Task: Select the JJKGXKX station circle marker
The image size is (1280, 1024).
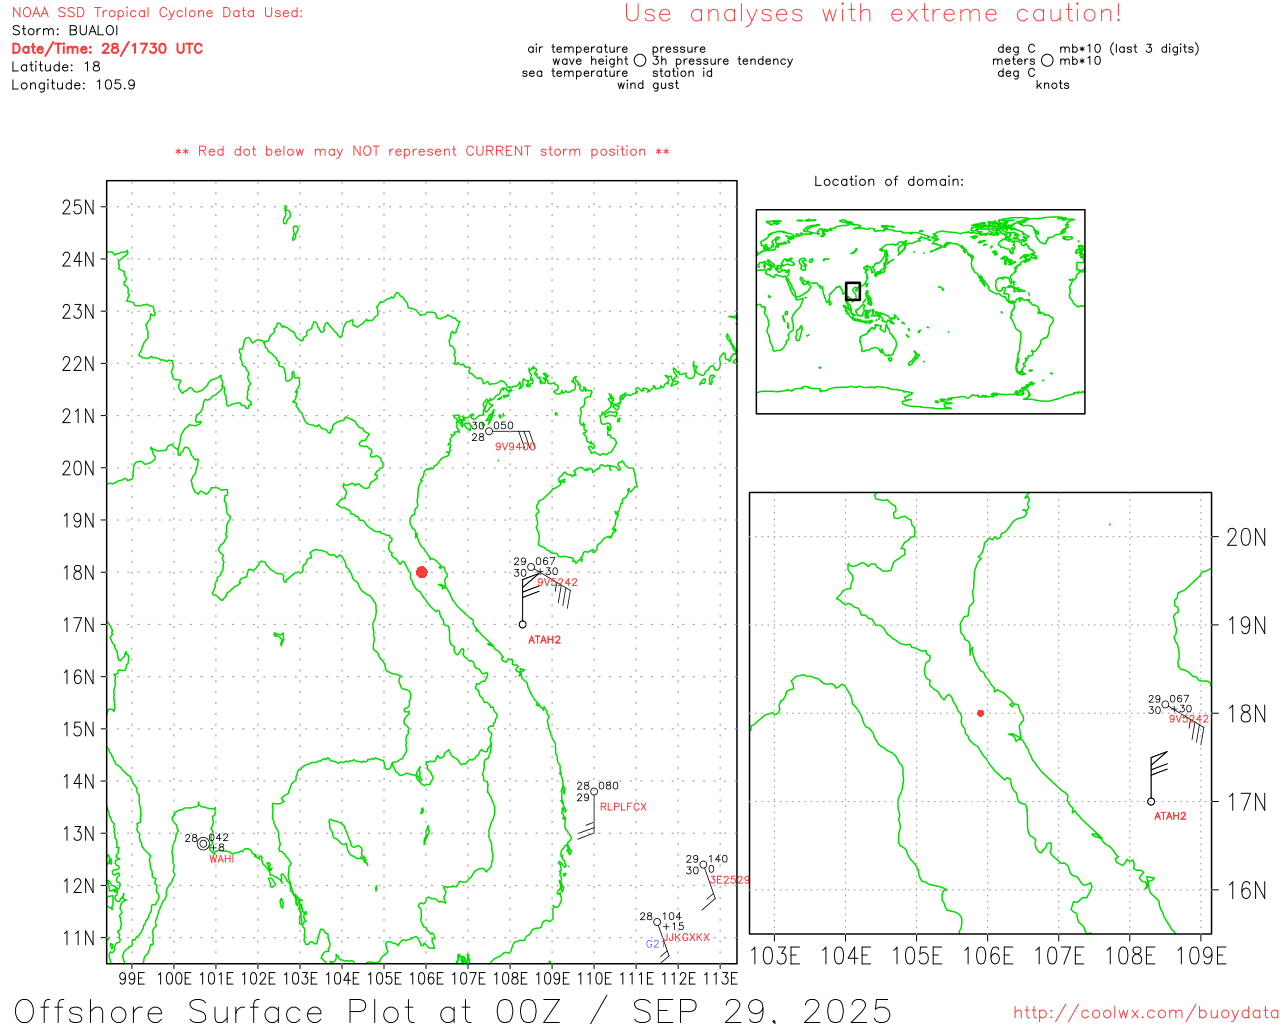Action: 657,922
